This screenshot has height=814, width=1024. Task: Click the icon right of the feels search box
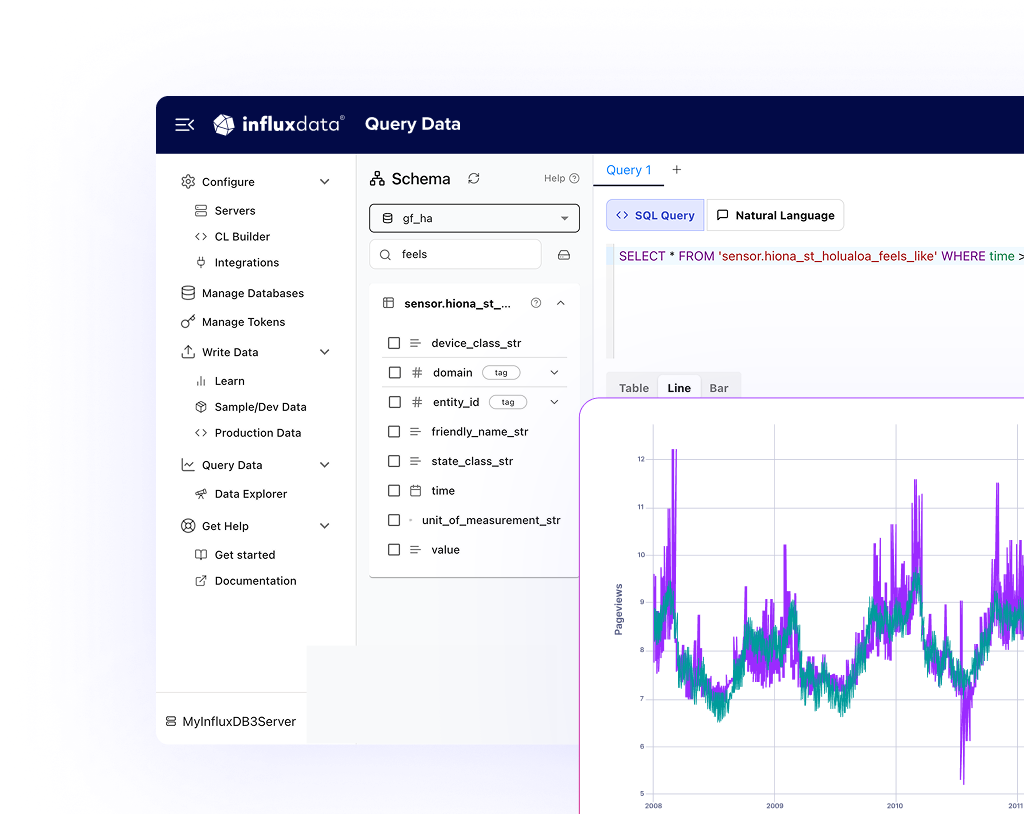pyautogui.click(x=564, y=255)
